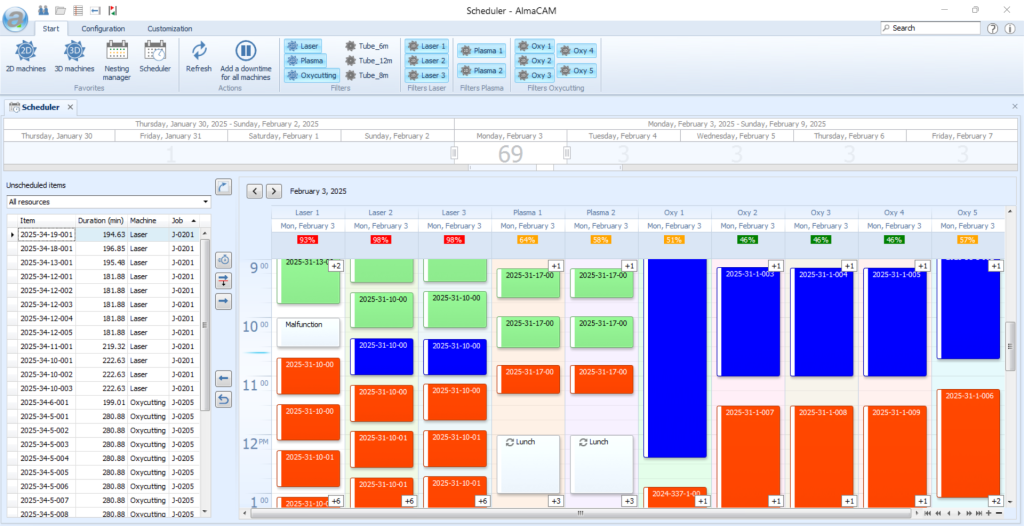Add a downtime for all machines
This screenshot has height=526, width=1024.
tap(245, 58)
